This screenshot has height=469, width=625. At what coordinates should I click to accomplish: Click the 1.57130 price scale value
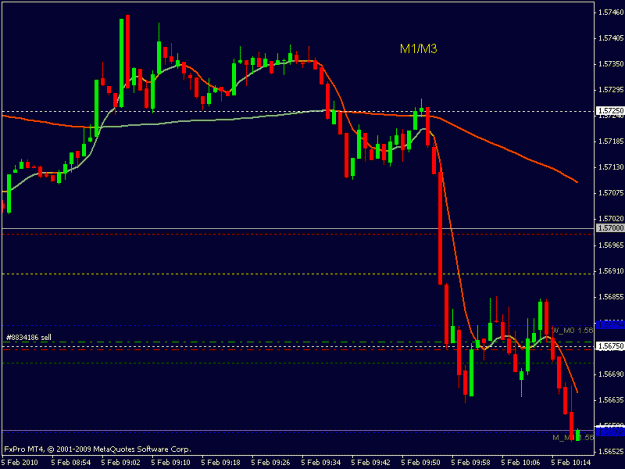[x=611, y=167]
